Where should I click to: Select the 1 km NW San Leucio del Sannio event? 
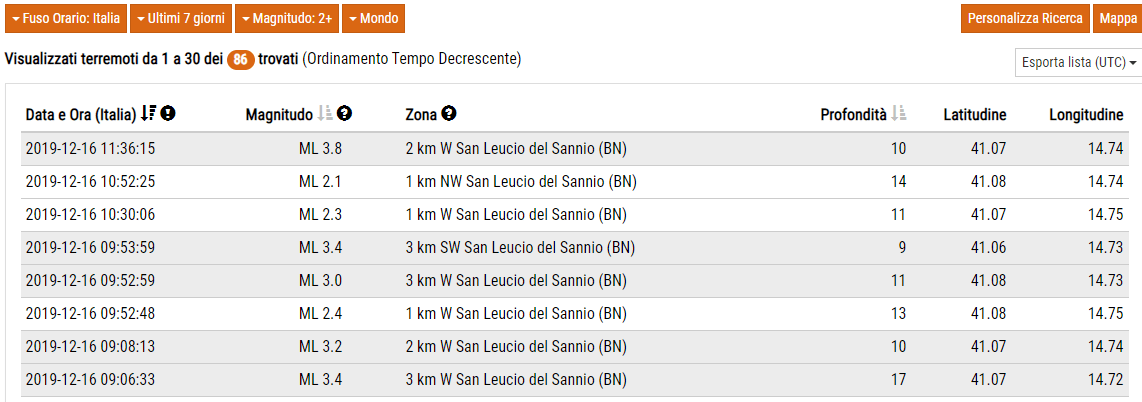tap(521, 181)
